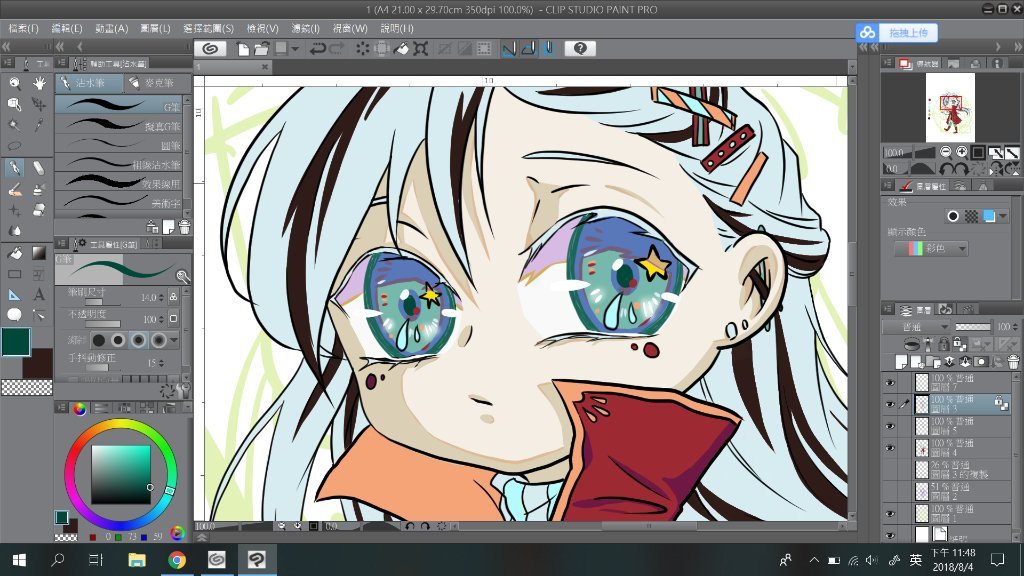Select the 擬真G筆 brush preset
This screenshot has height=576, width=1024.
[120, 125]
